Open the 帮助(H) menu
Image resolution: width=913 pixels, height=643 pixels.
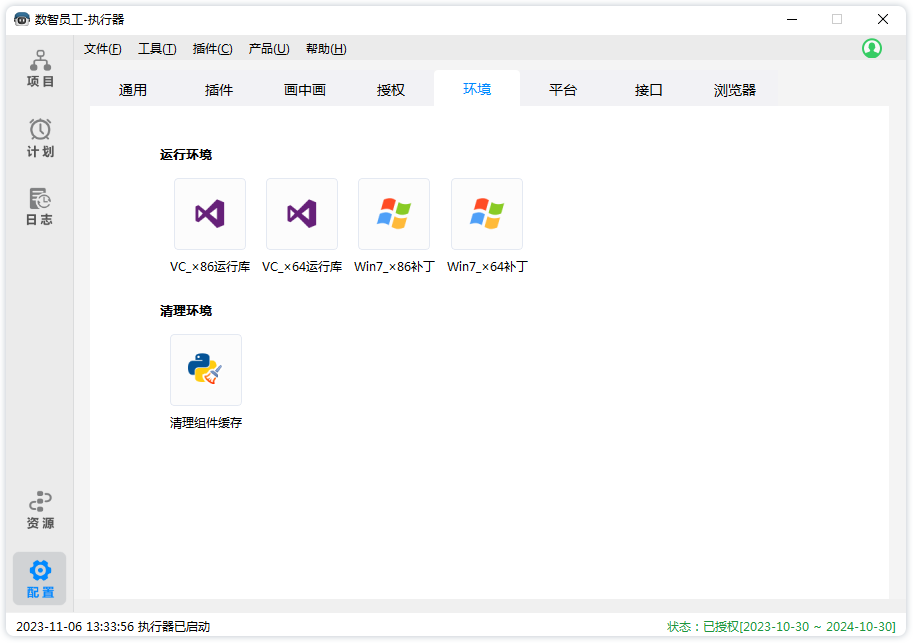[326, 49]
